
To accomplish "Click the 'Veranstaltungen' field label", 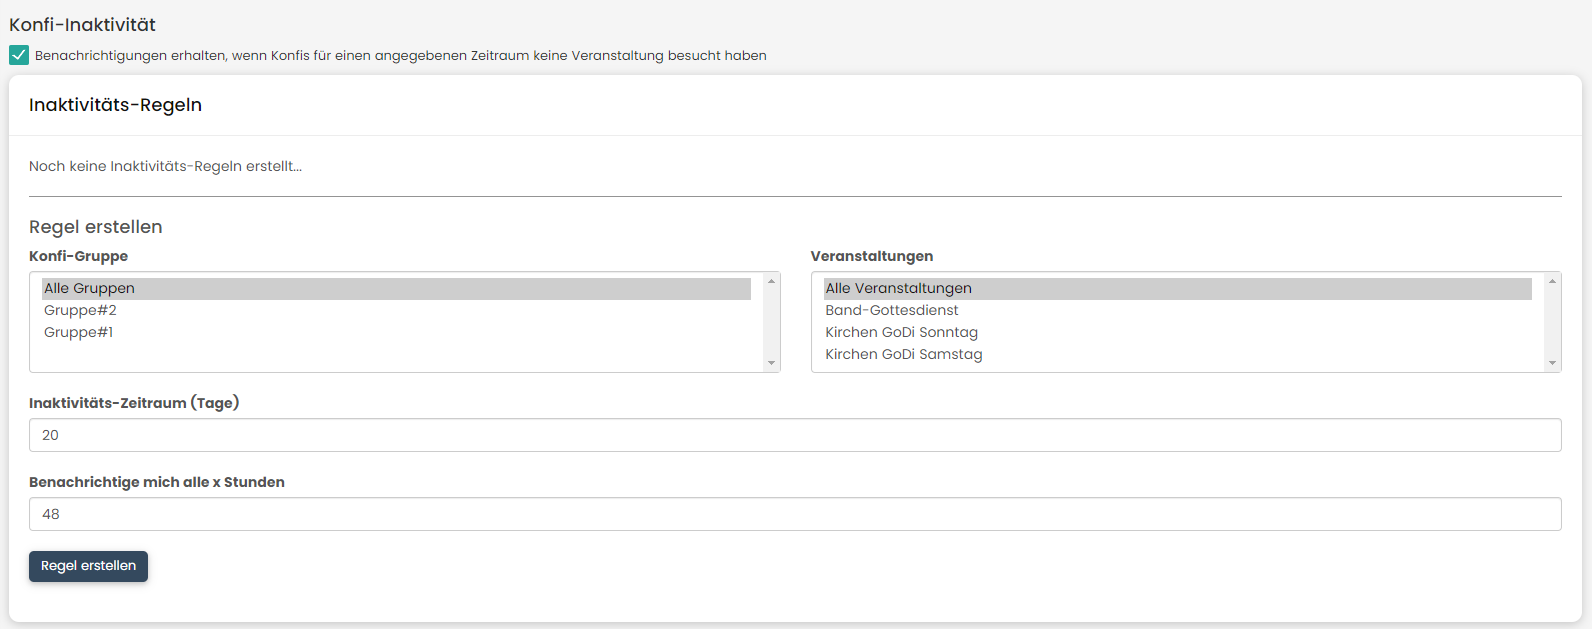I will 872,256.
